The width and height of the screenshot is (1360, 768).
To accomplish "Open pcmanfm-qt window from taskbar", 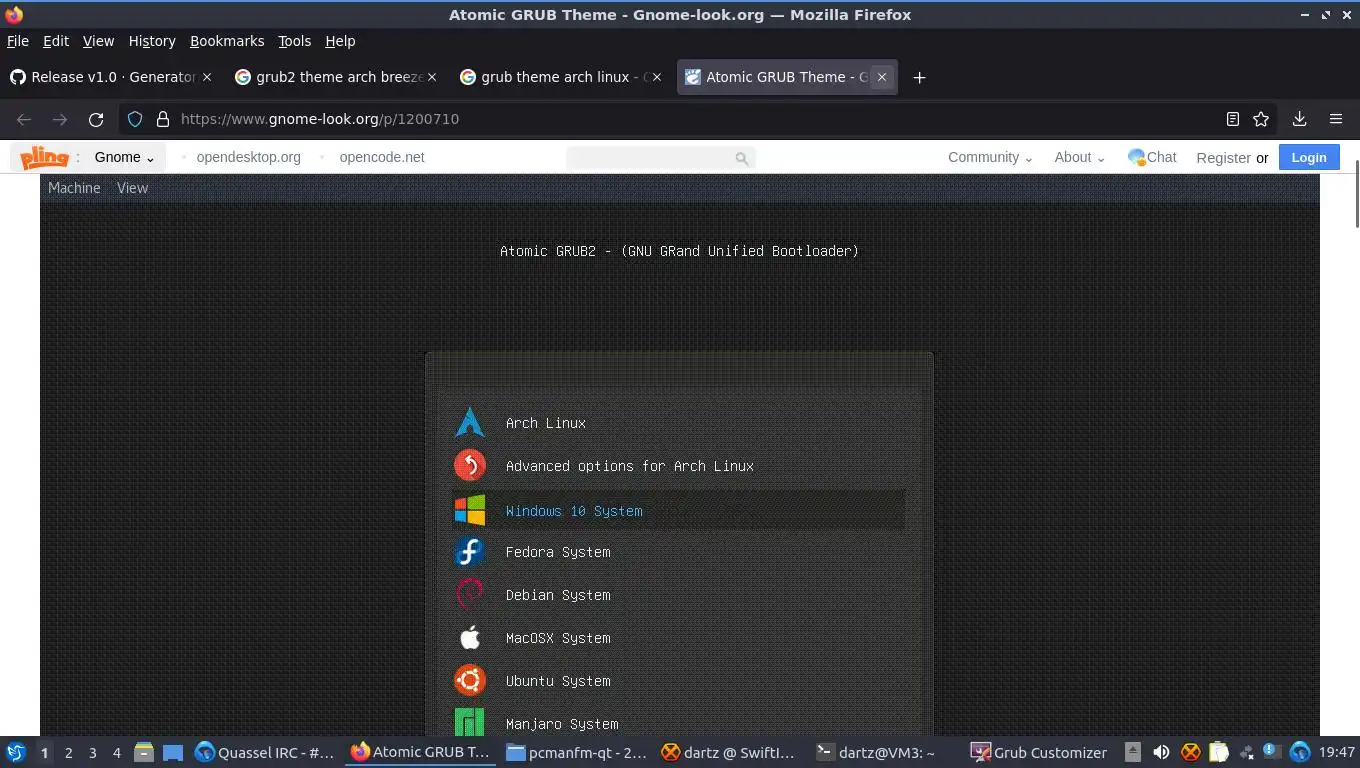I will 576,752.
